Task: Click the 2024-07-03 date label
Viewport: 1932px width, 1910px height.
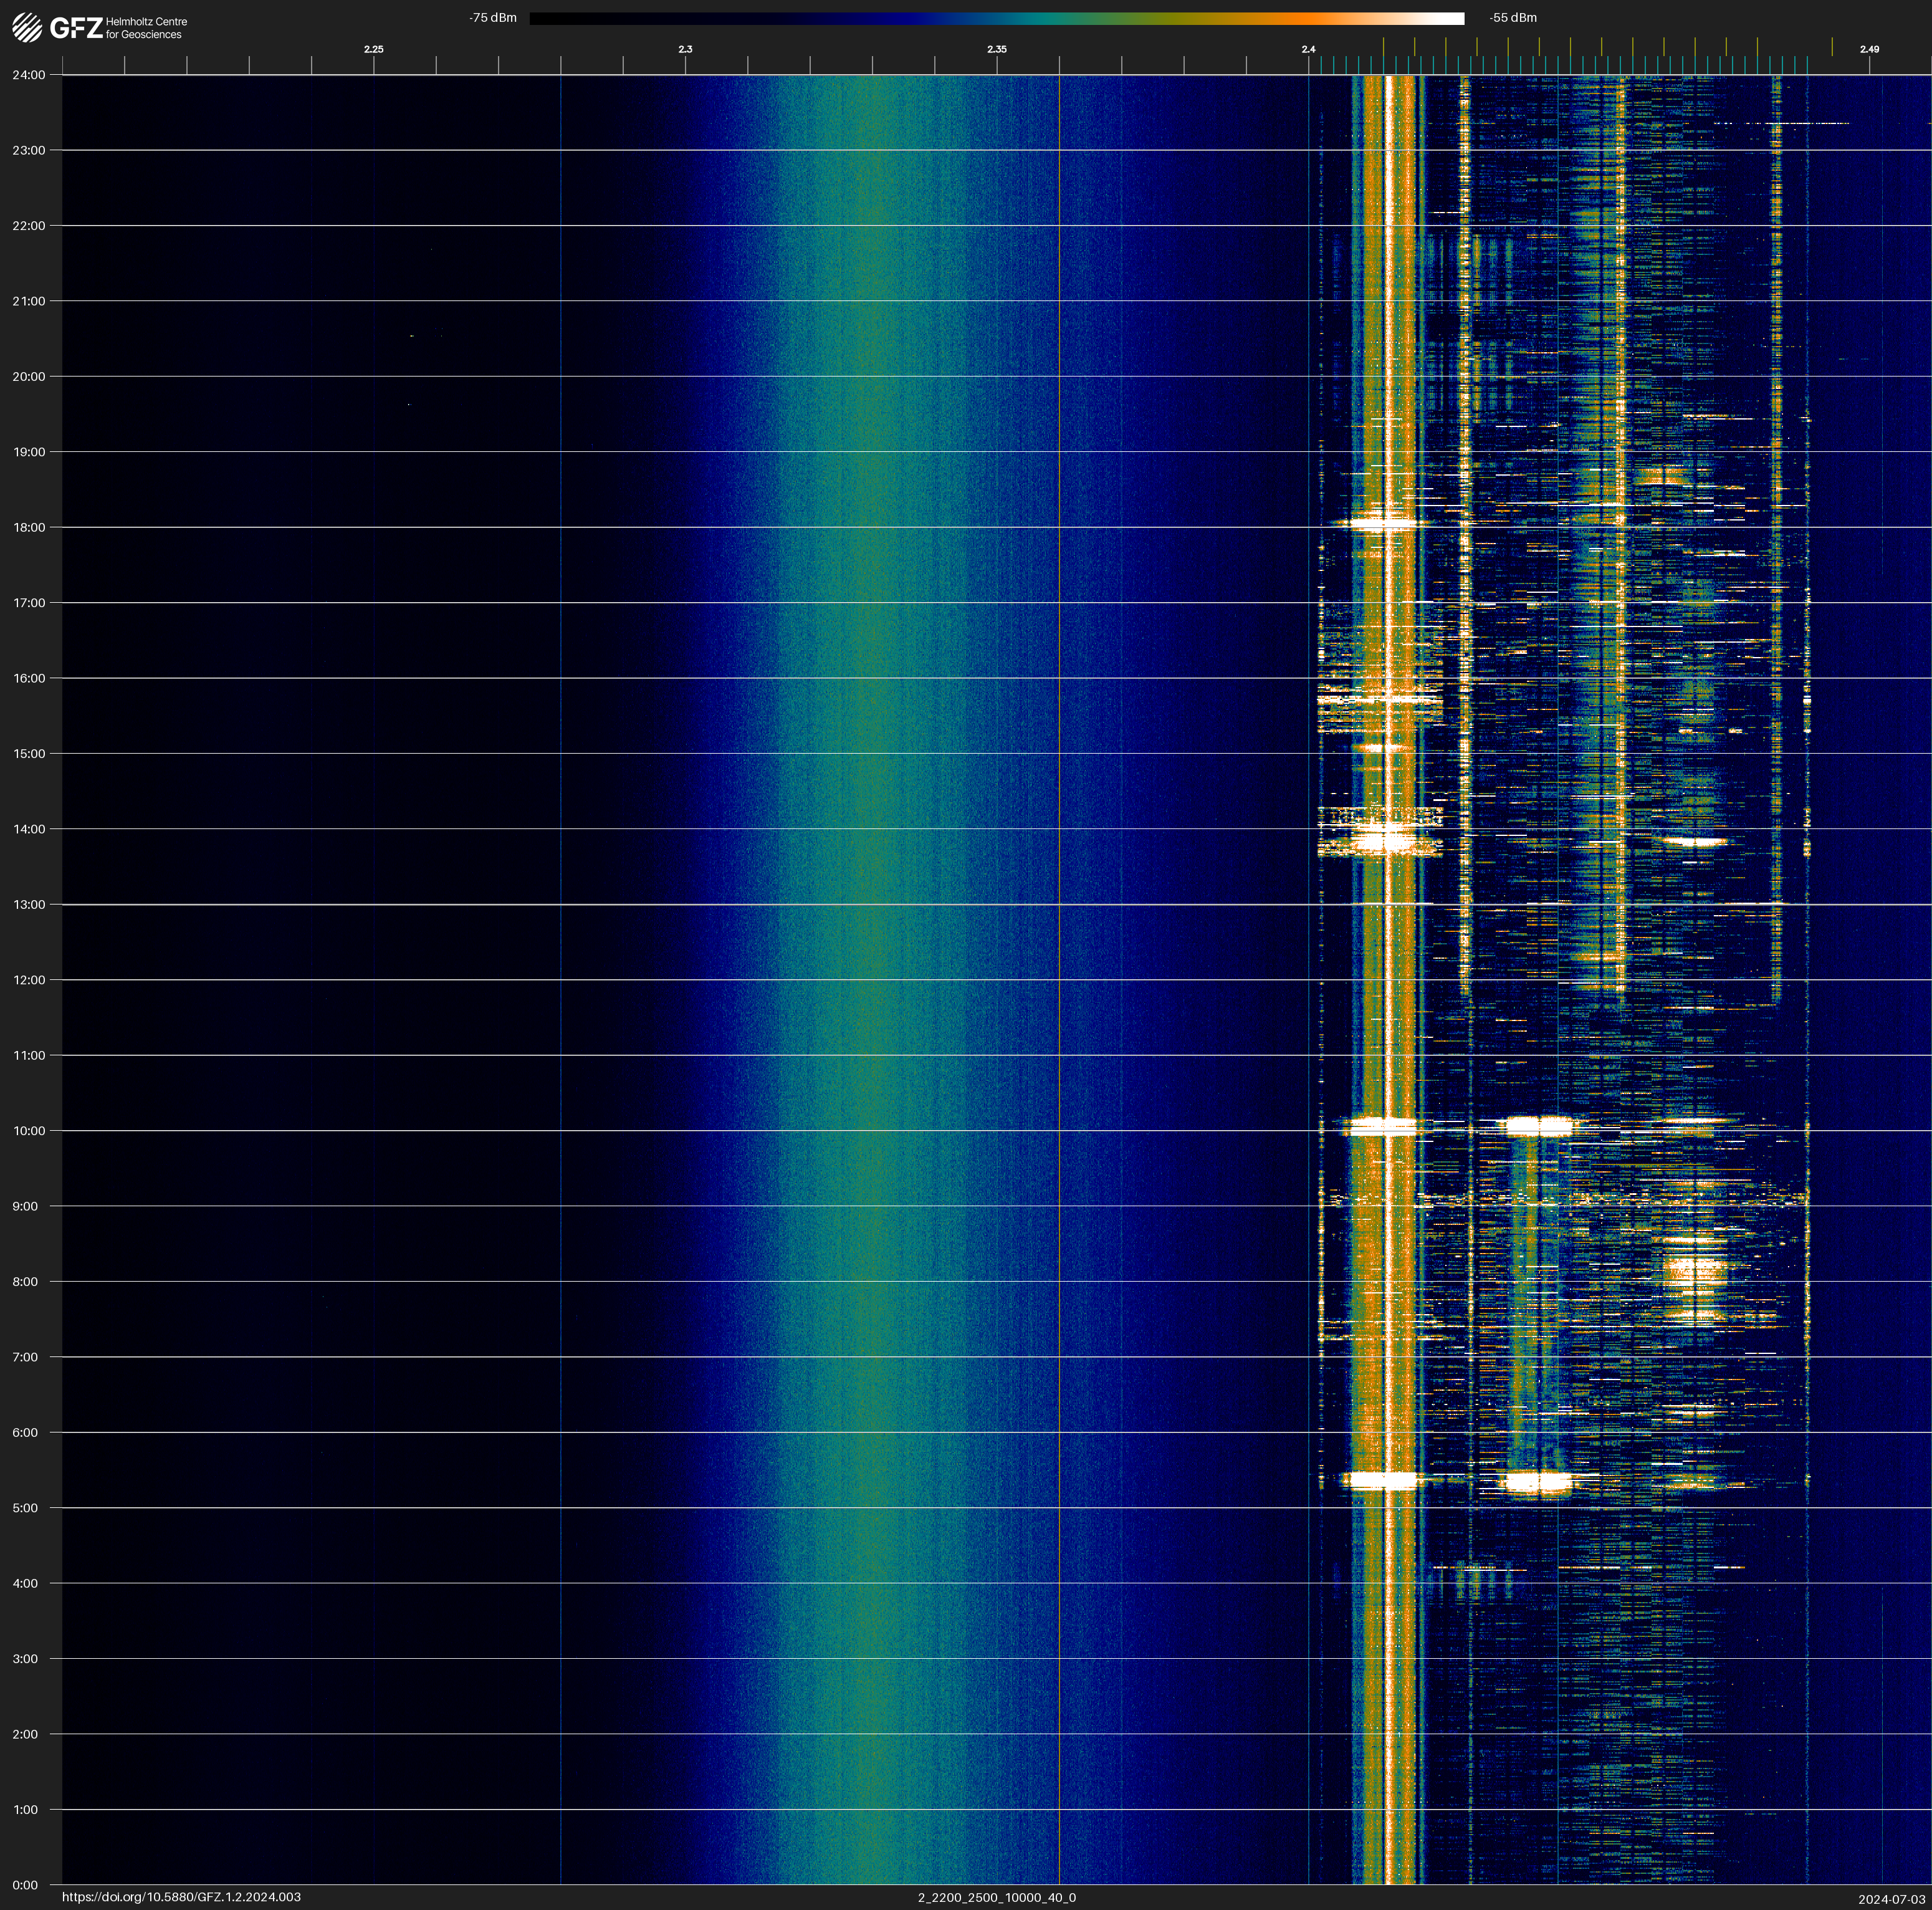Action: pyautogui.click(x=1891, y=1898)
